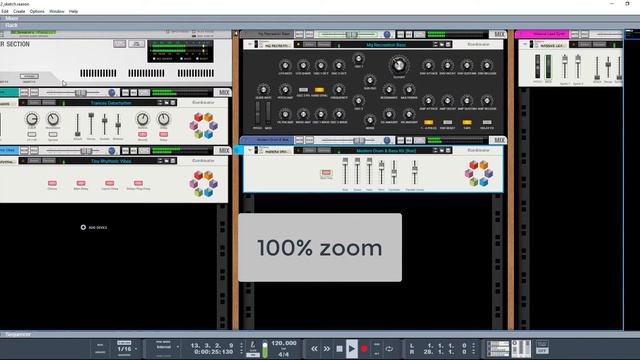
Task: Click the Mg Recreation Bass patch name display
Action: (x=386, y=44)
